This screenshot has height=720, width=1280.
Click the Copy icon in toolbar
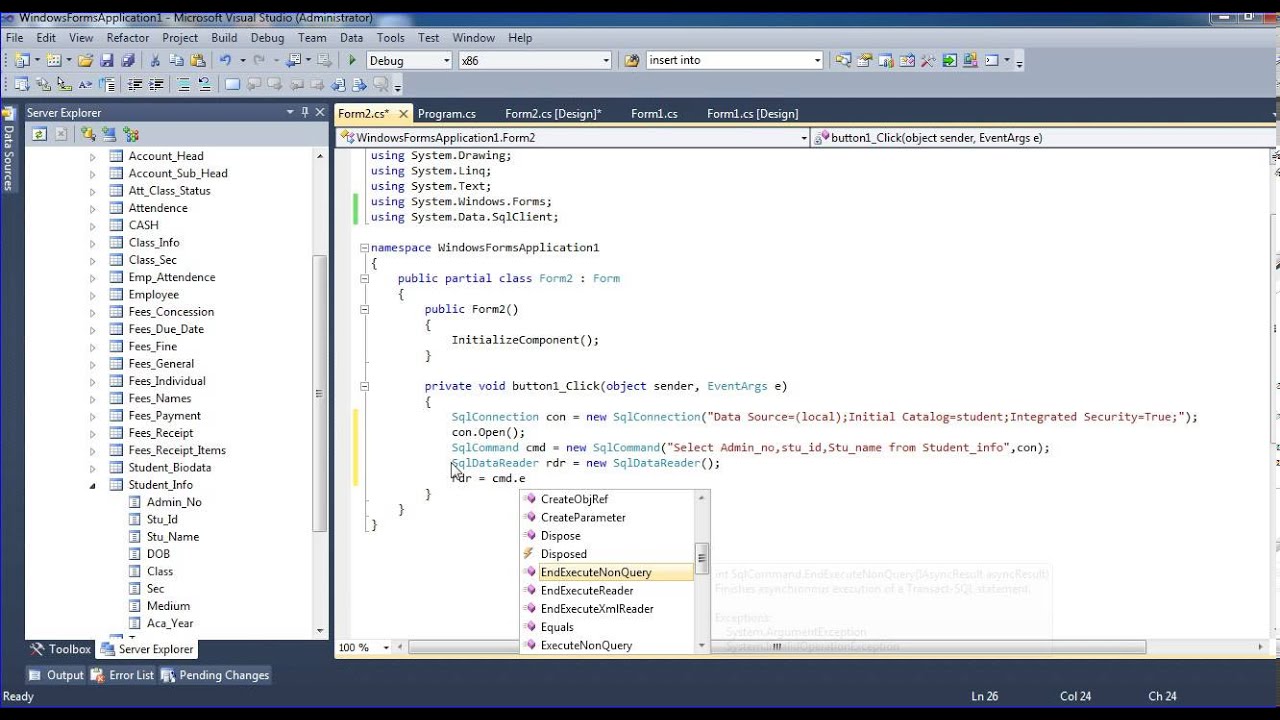click(x=177, y=60)
